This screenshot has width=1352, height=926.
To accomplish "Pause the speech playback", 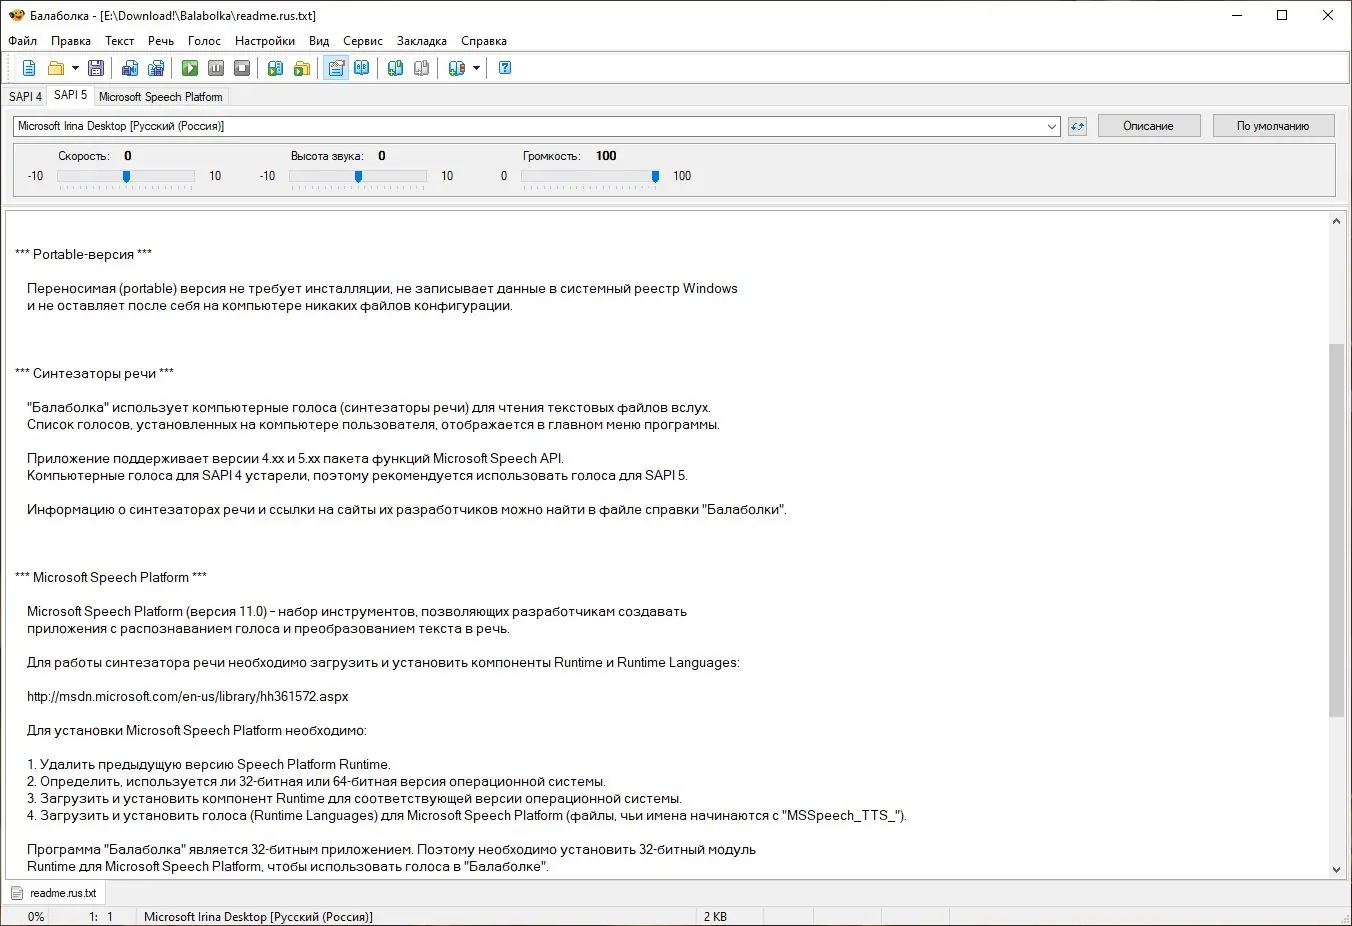I will coord(216,68).
